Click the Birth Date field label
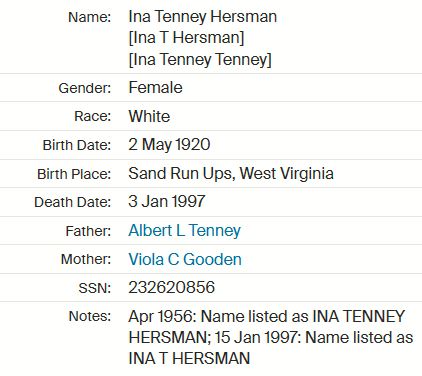Screen dimensions: 422x376 77,145
